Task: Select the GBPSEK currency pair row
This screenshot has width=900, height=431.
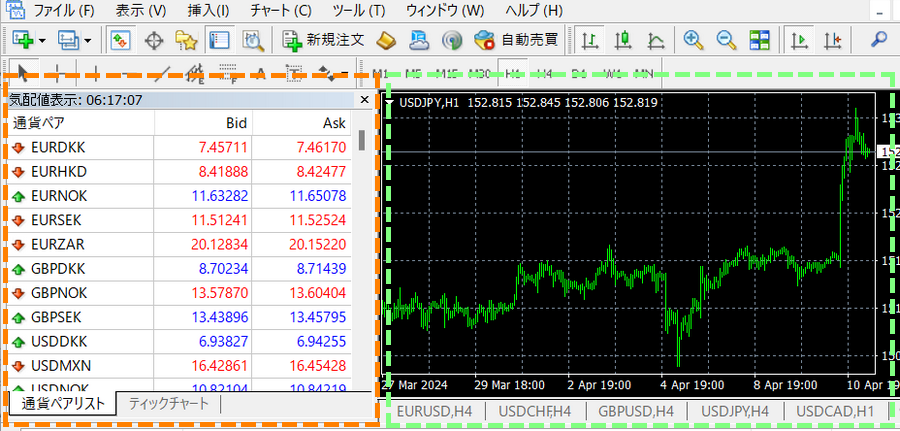Action: click(179, 317)
